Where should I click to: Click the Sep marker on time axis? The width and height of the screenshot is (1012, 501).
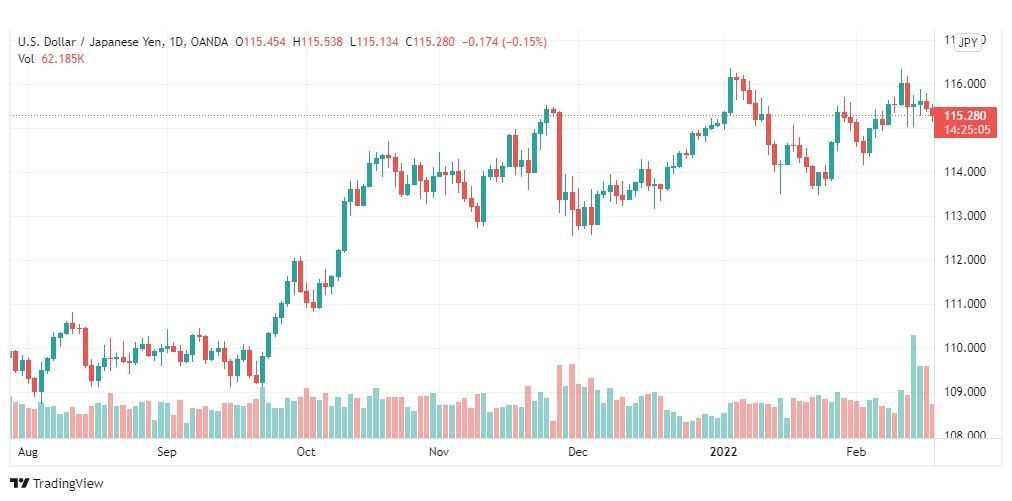pyautogui.click(x=167, y=452)
